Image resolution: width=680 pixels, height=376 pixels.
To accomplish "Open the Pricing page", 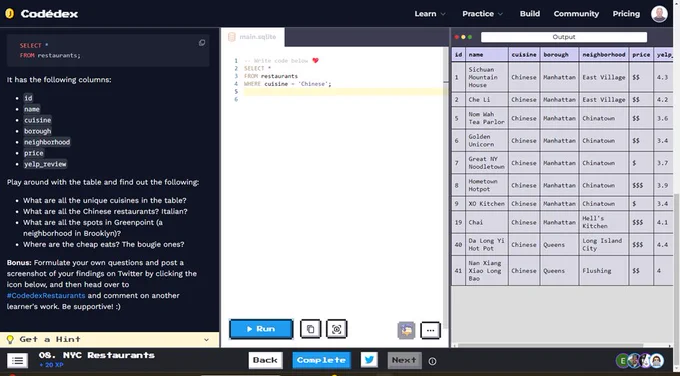I will [x=626, y=14].
